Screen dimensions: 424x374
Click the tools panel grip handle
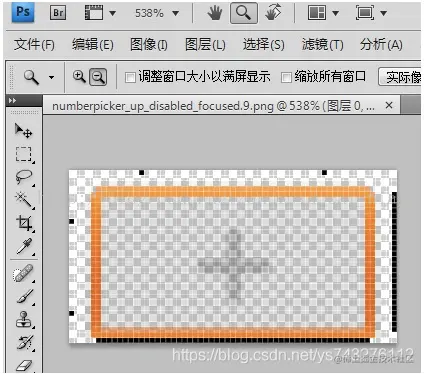(24, 113)
